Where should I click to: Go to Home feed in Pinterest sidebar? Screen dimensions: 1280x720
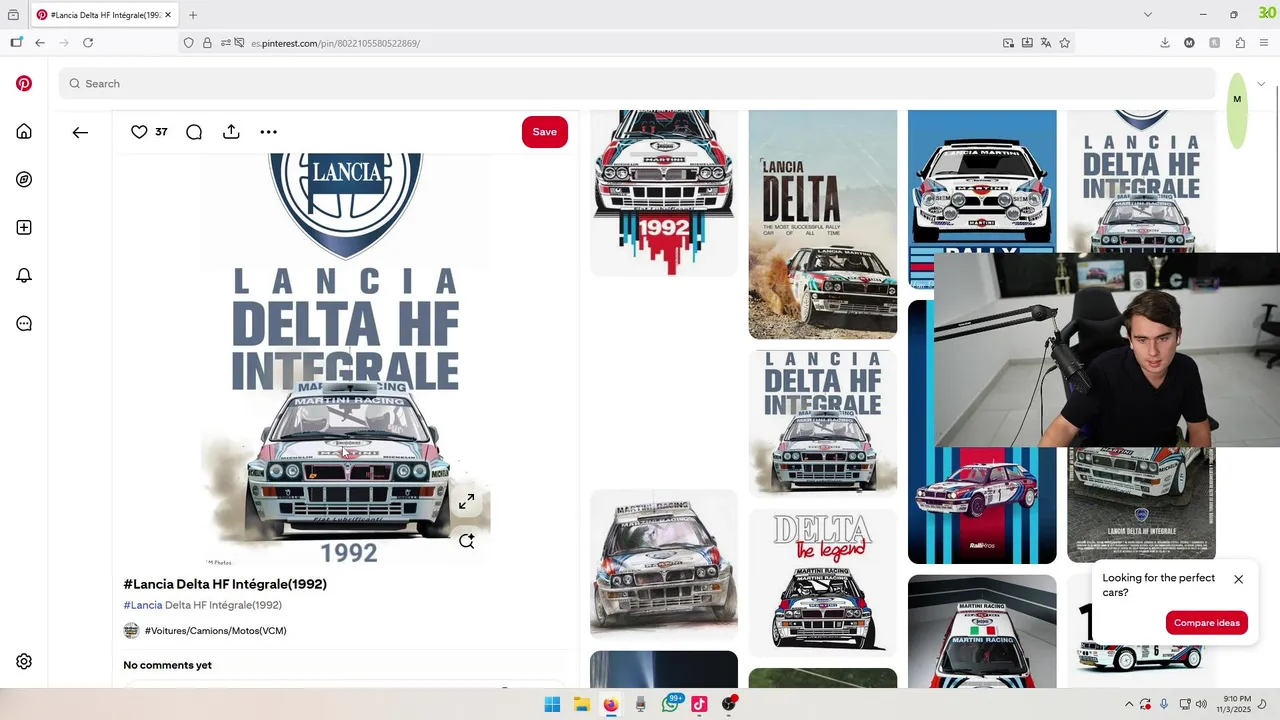24,132
